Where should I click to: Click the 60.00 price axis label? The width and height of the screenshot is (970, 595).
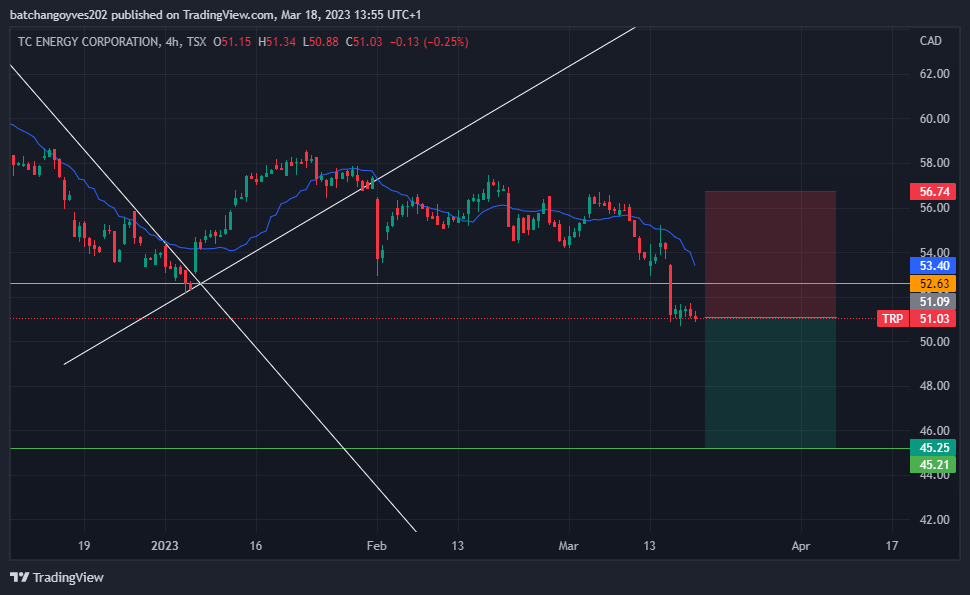click(934, 119)
